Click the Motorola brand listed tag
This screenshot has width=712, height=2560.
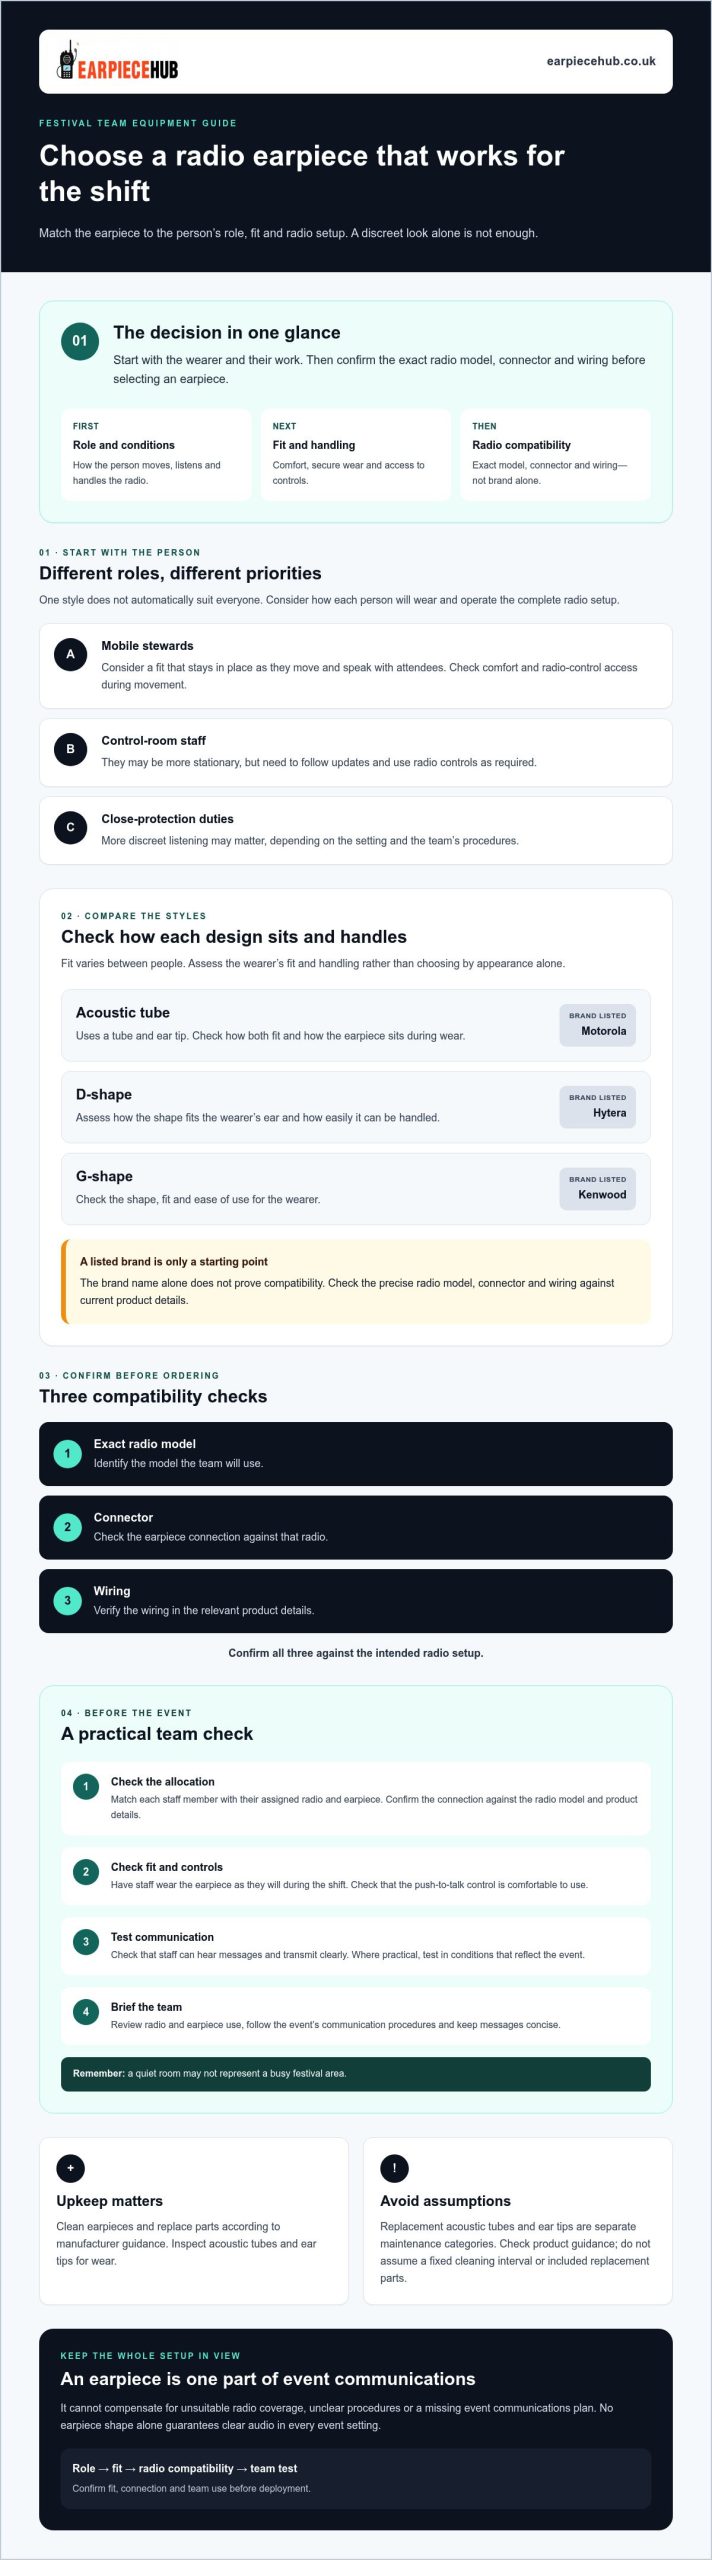coord(597,1025)
